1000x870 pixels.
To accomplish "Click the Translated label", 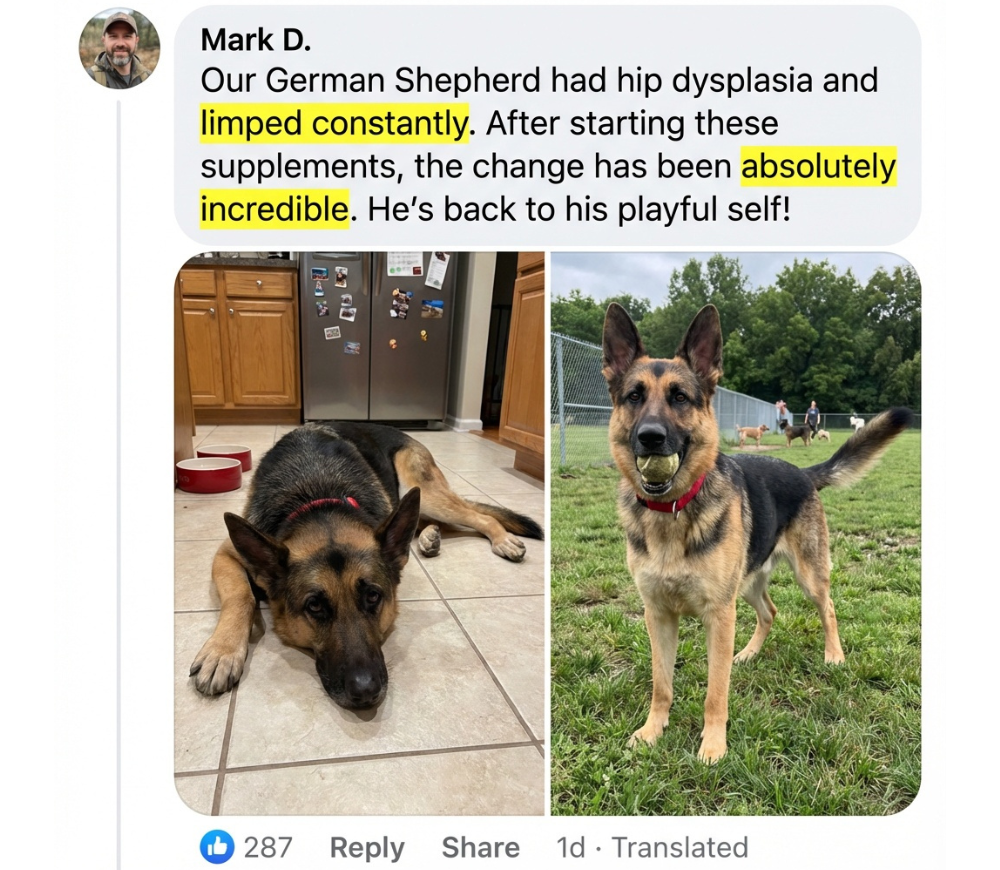I will 680,848.
